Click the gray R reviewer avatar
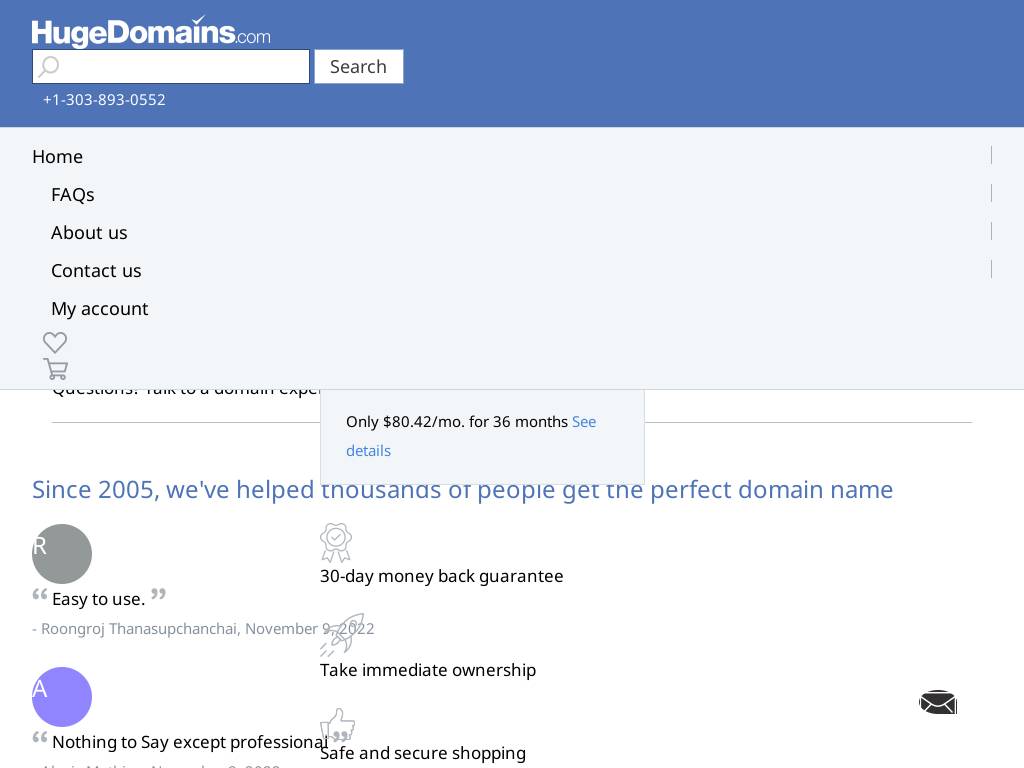The height and width of the screenshot is (768, 1024). tap(62, 554)
